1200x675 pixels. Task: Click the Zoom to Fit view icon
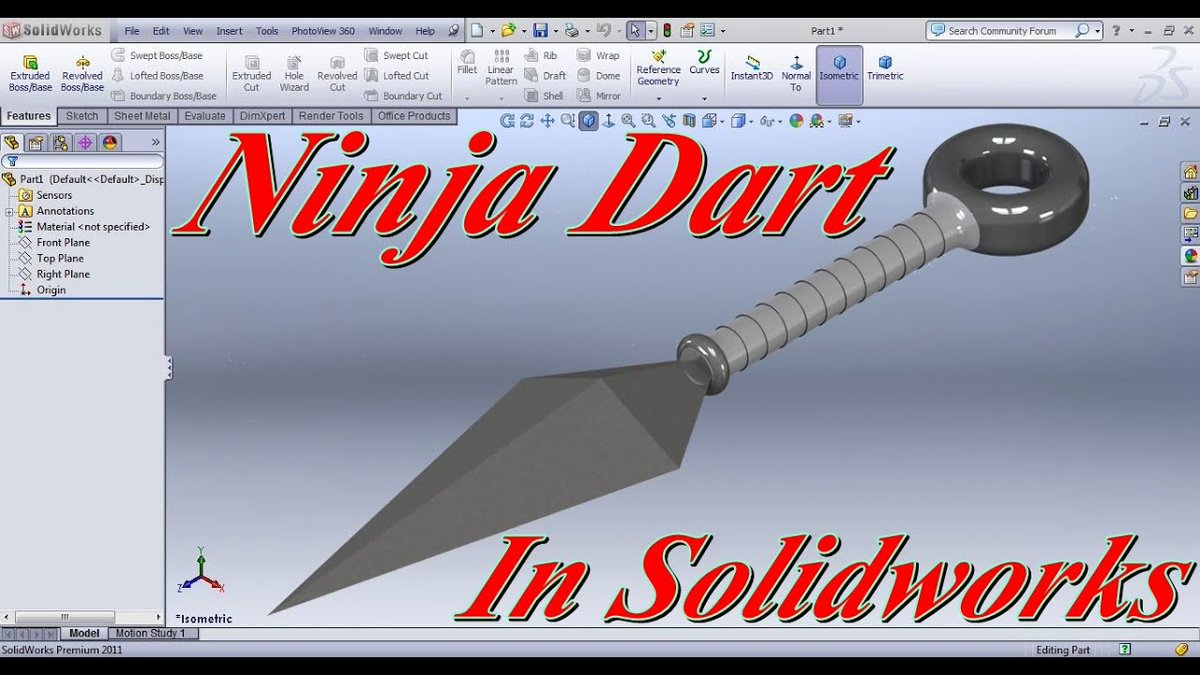tap(628, 121)
